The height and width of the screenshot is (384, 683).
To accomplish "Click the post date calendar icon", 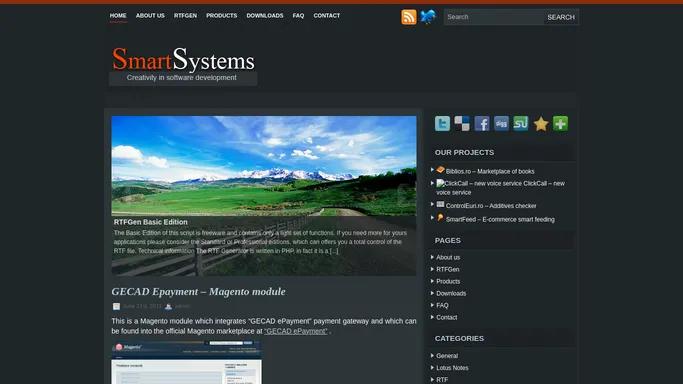I will [x=116, y=307].
